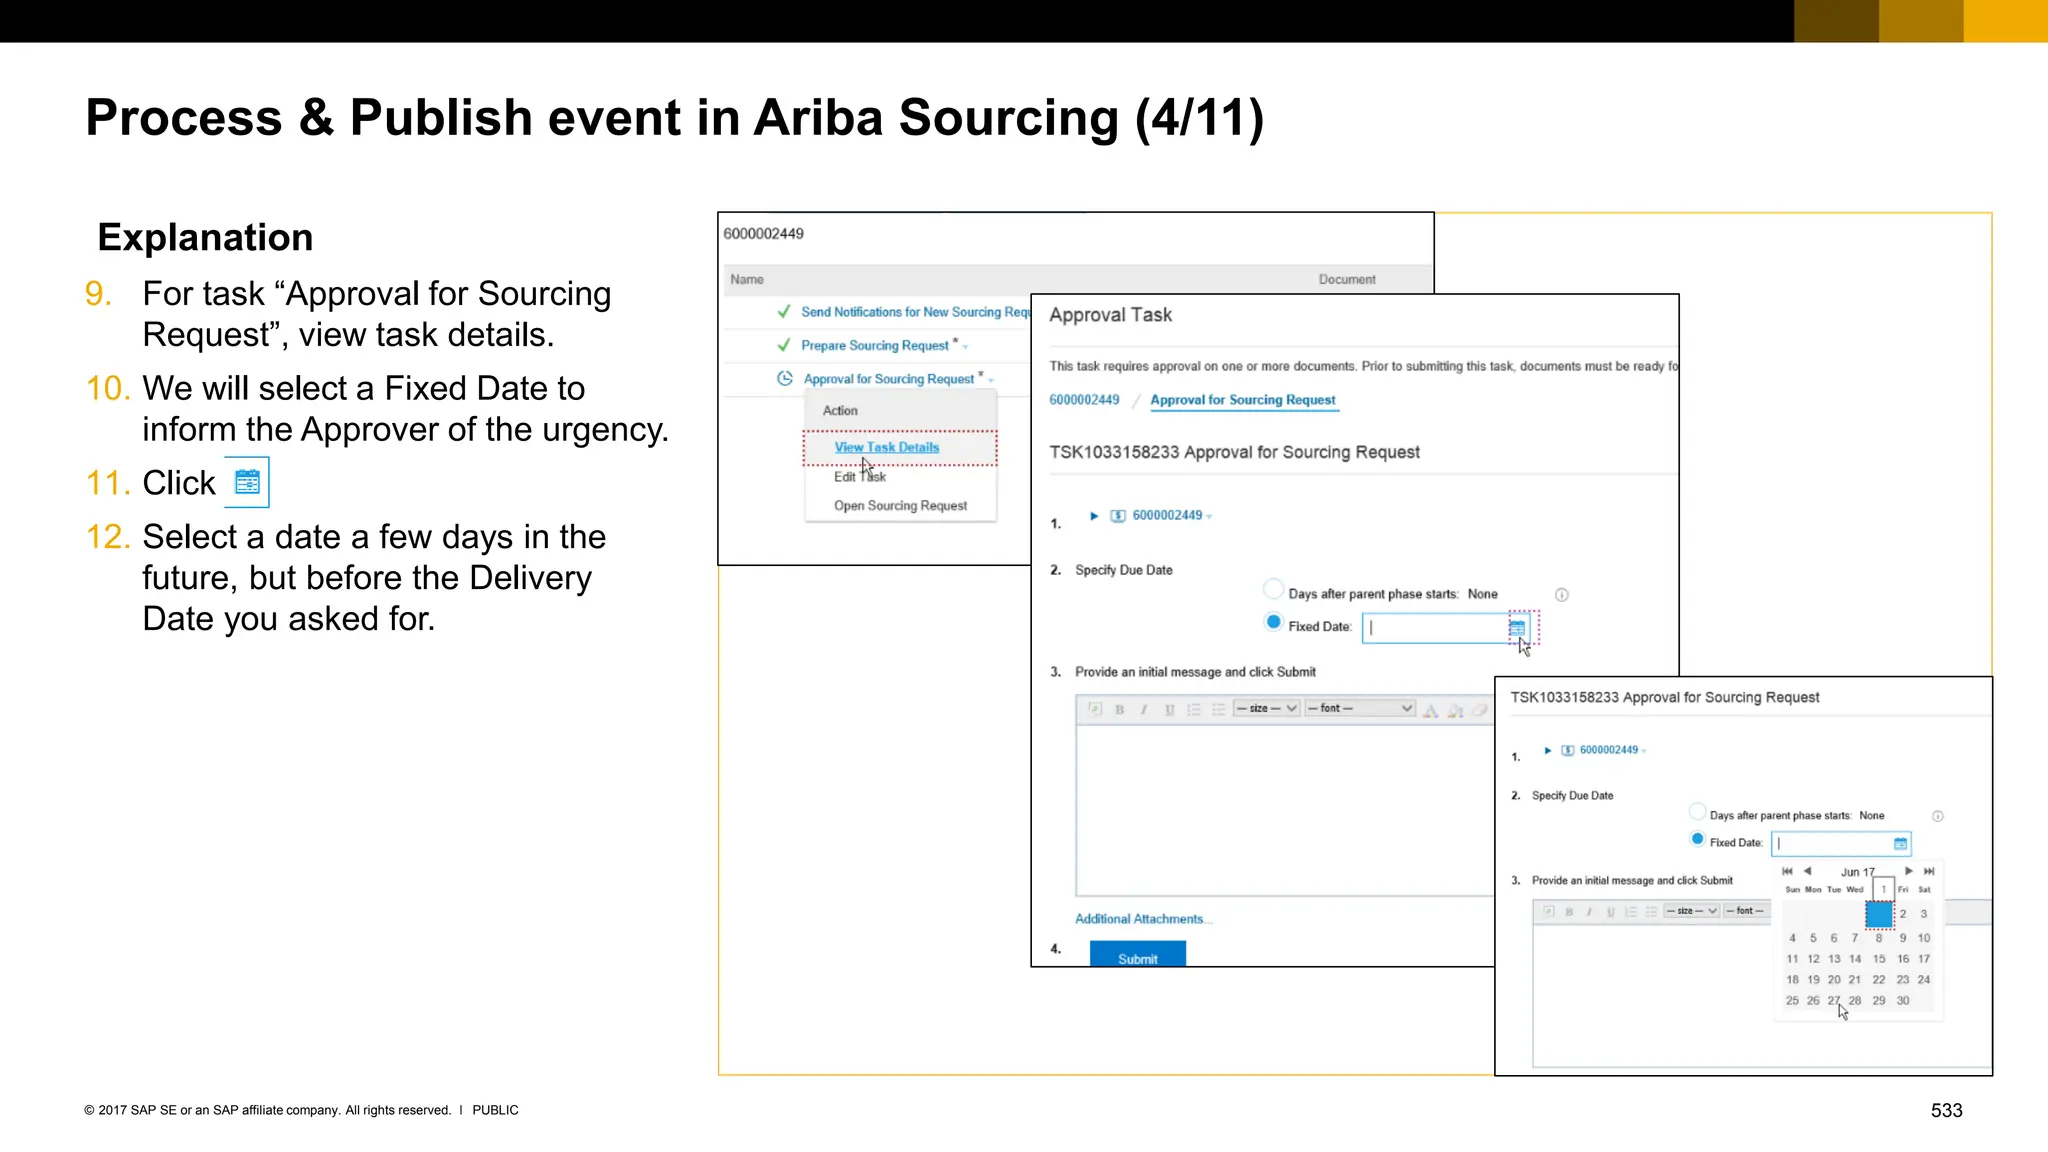Expand triangle beside 6000002449 in middle panel
Viewport: 2048px width, 1152px height.
1094,516
